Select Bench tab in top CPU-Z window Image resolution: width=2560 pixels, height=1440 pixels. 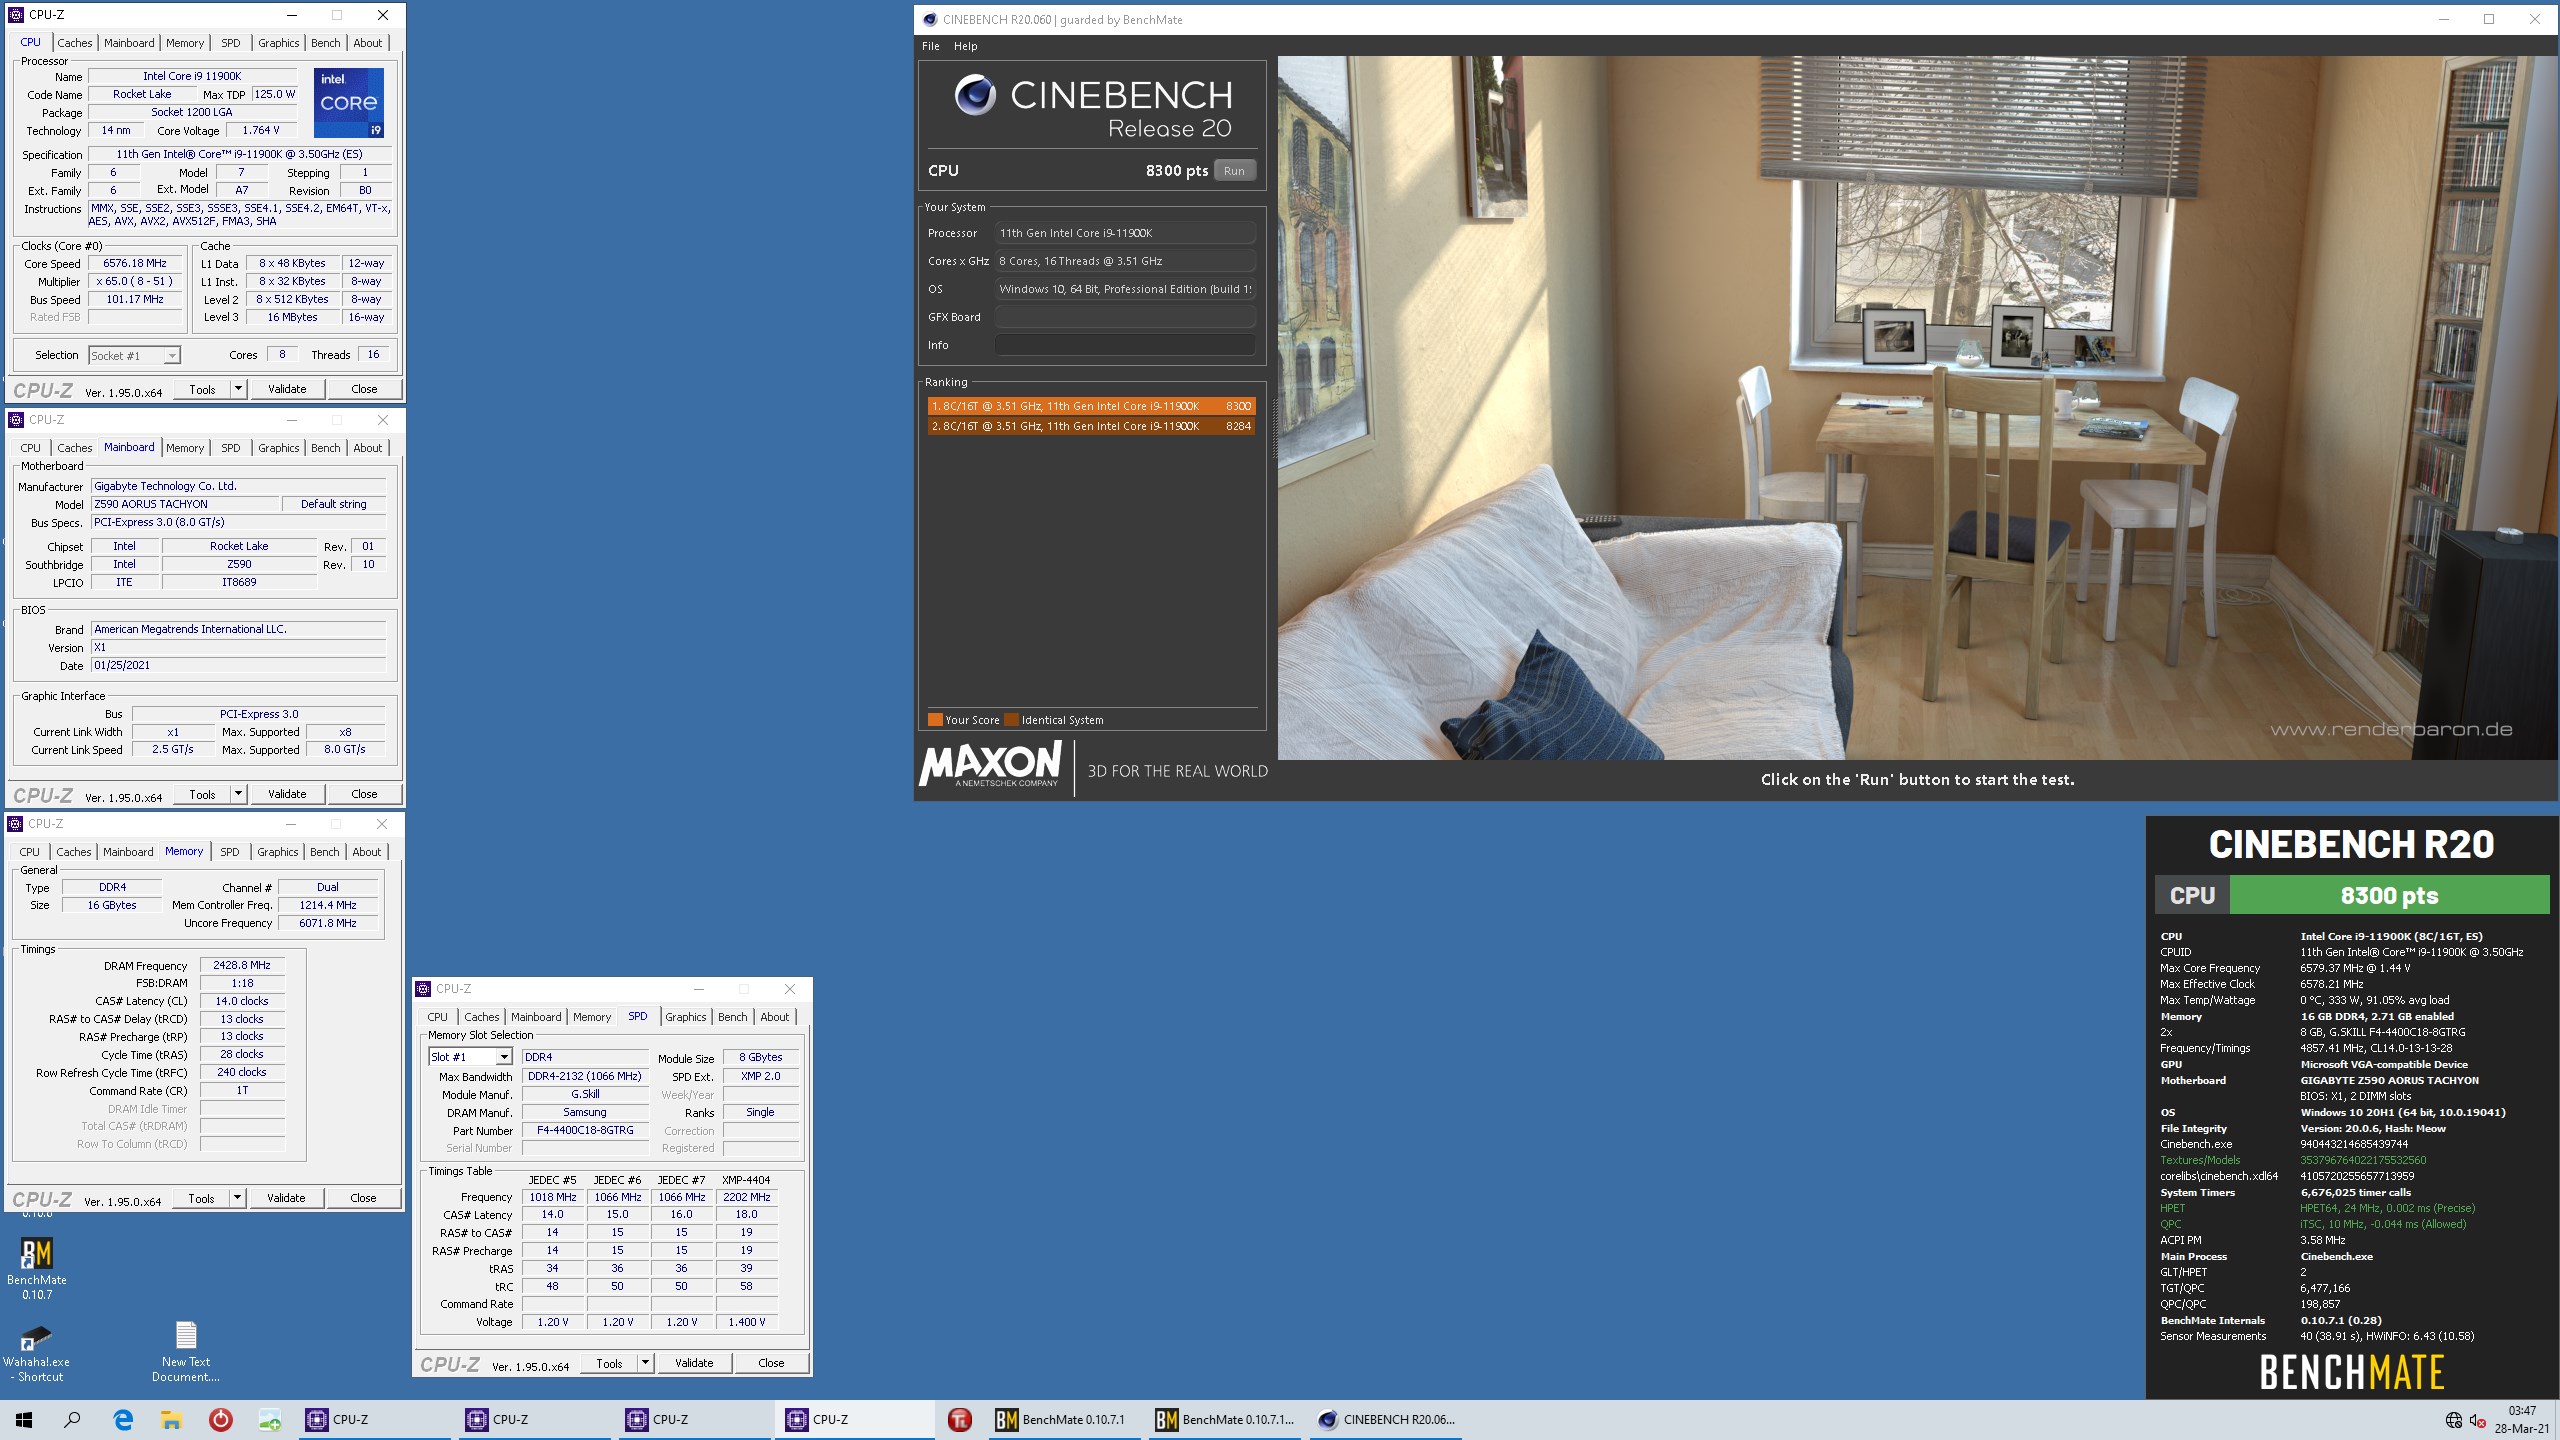tap(325, 43)
